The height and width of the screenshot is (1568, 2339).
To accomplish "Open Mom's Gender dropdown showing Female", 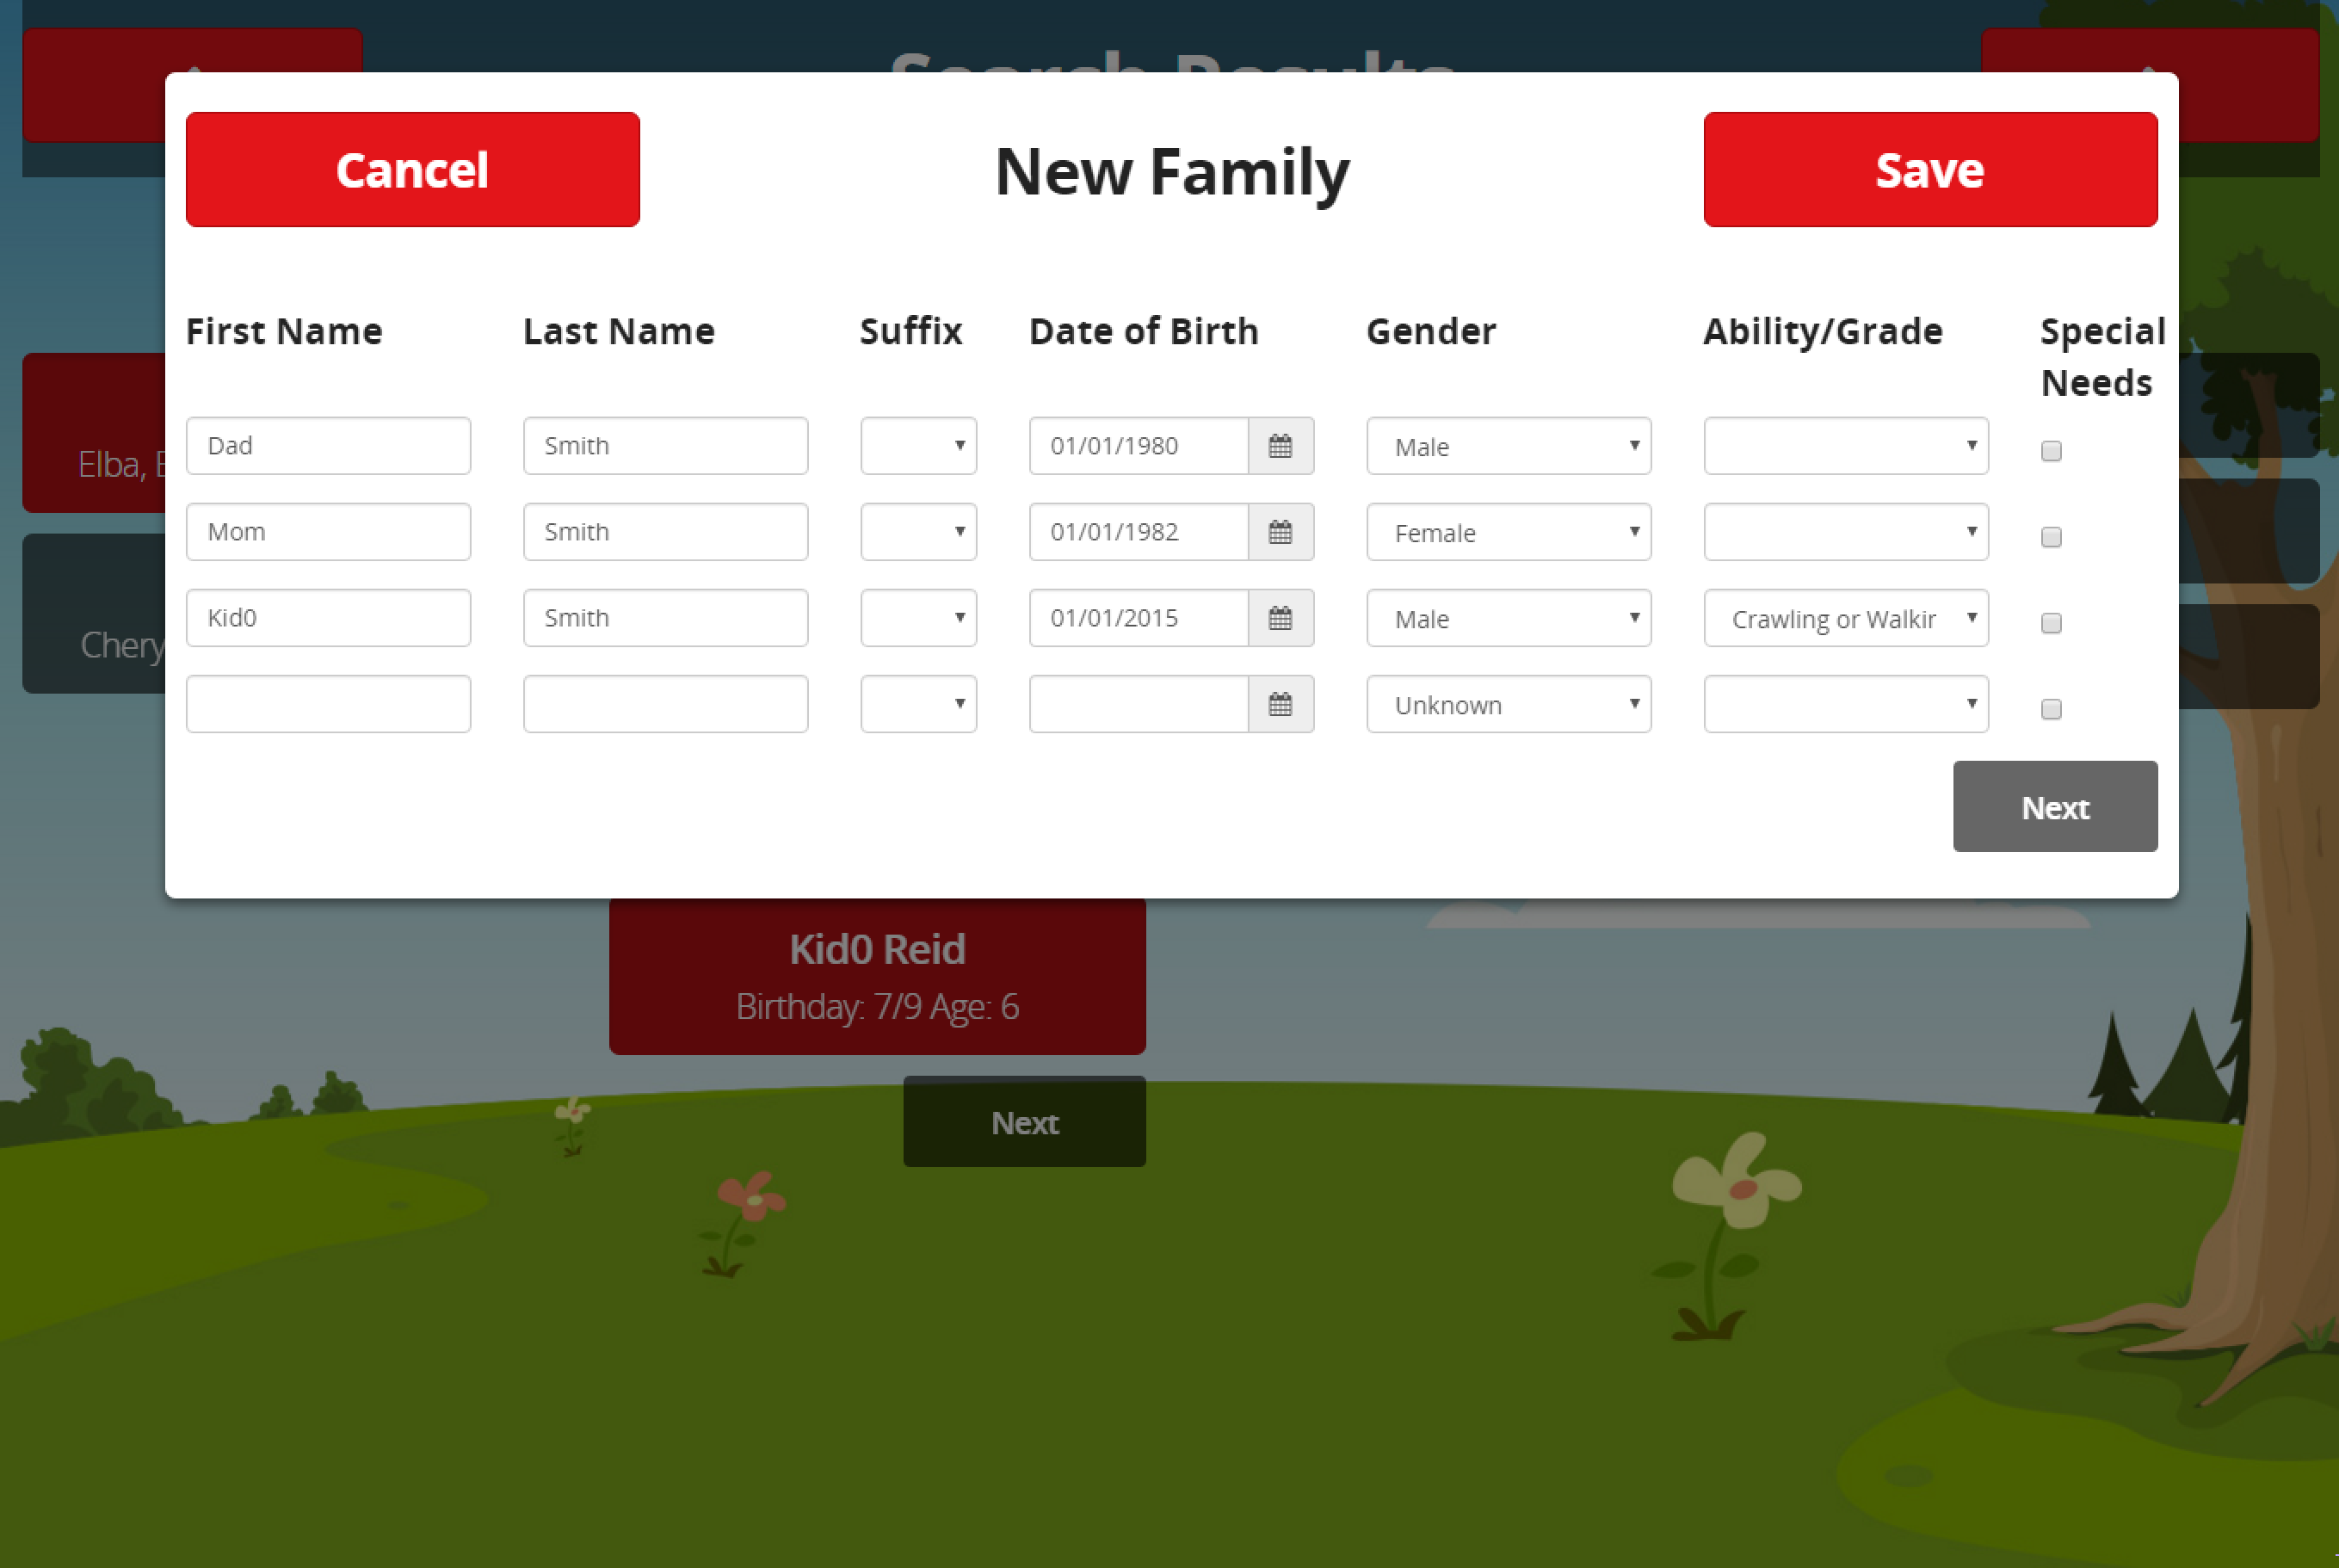I will point(1508,532).
